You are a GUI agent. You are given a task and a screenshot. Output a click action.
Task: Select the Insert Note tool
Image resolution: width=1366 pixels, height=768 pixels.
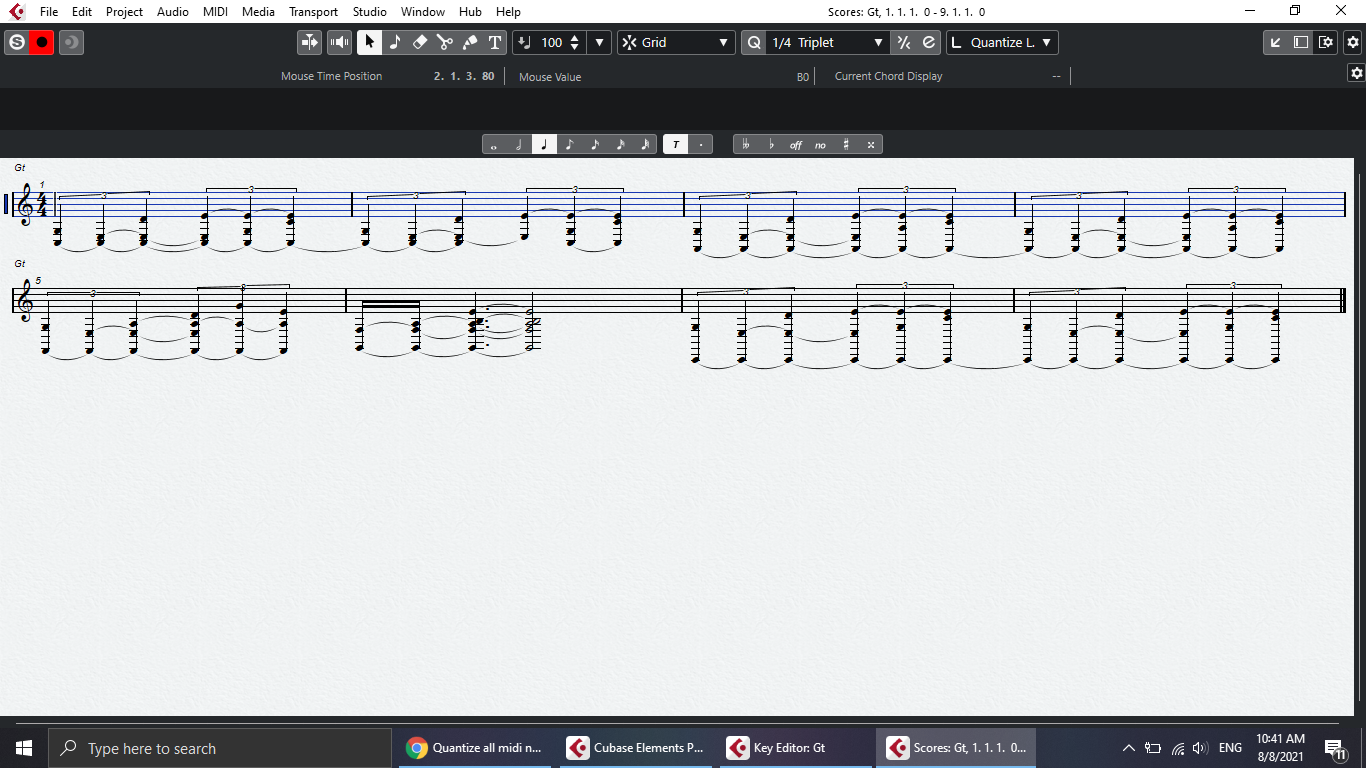point(394,42)
